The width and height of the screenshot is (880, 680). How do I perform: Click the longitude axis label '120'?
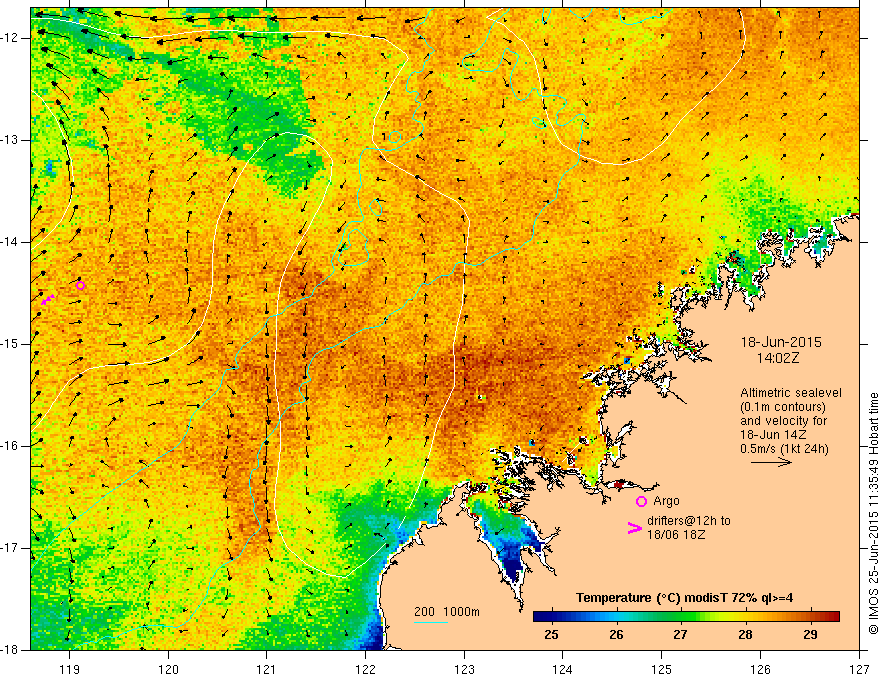[168, 669]
